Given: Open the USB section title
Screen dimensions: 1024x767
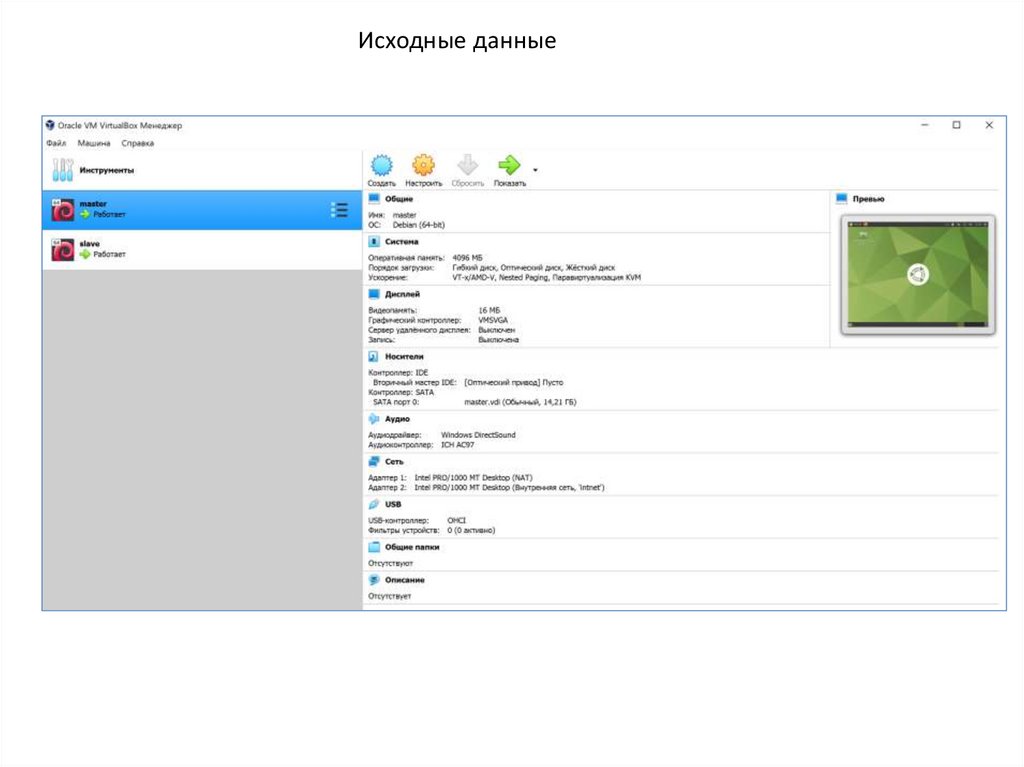Looking at the screenshot, I should click(393, 504).
